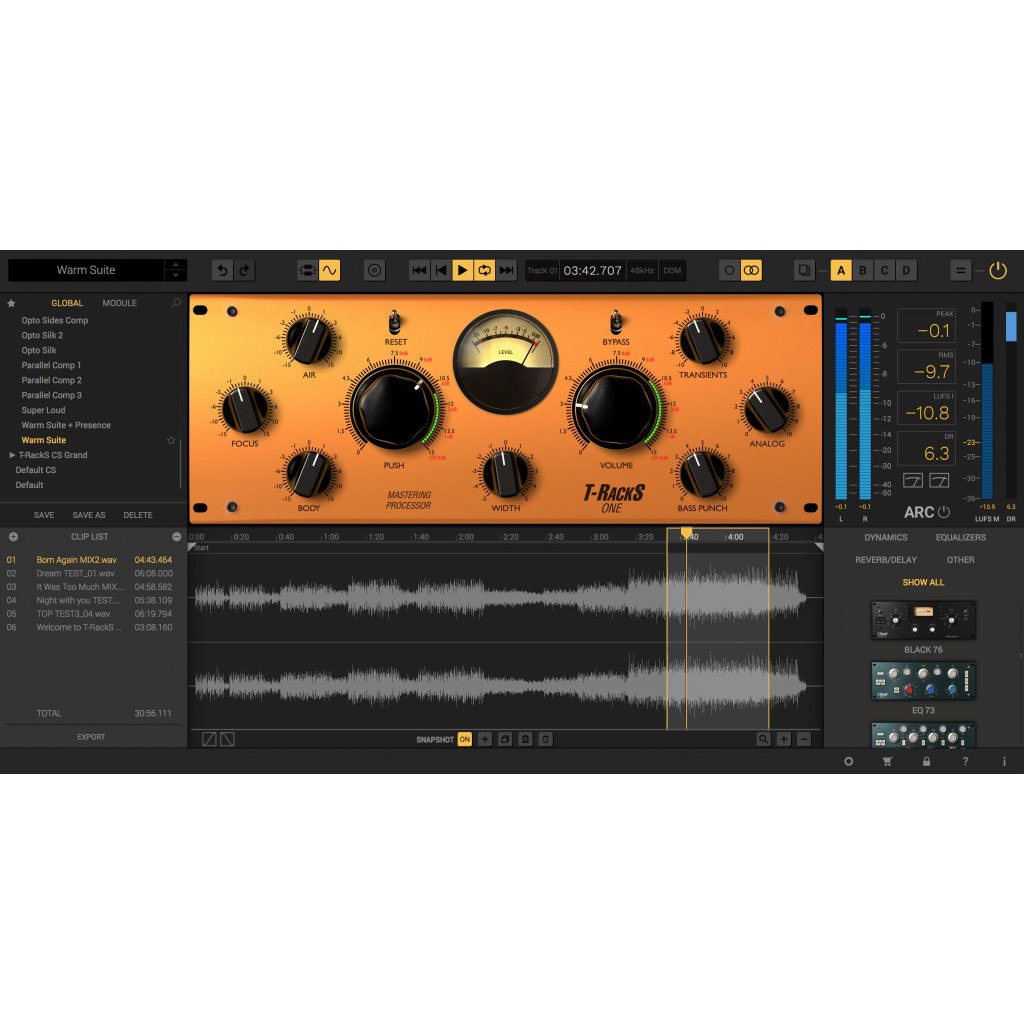
Task: Click the EXPORT button below the clip list
Action: 91,736
